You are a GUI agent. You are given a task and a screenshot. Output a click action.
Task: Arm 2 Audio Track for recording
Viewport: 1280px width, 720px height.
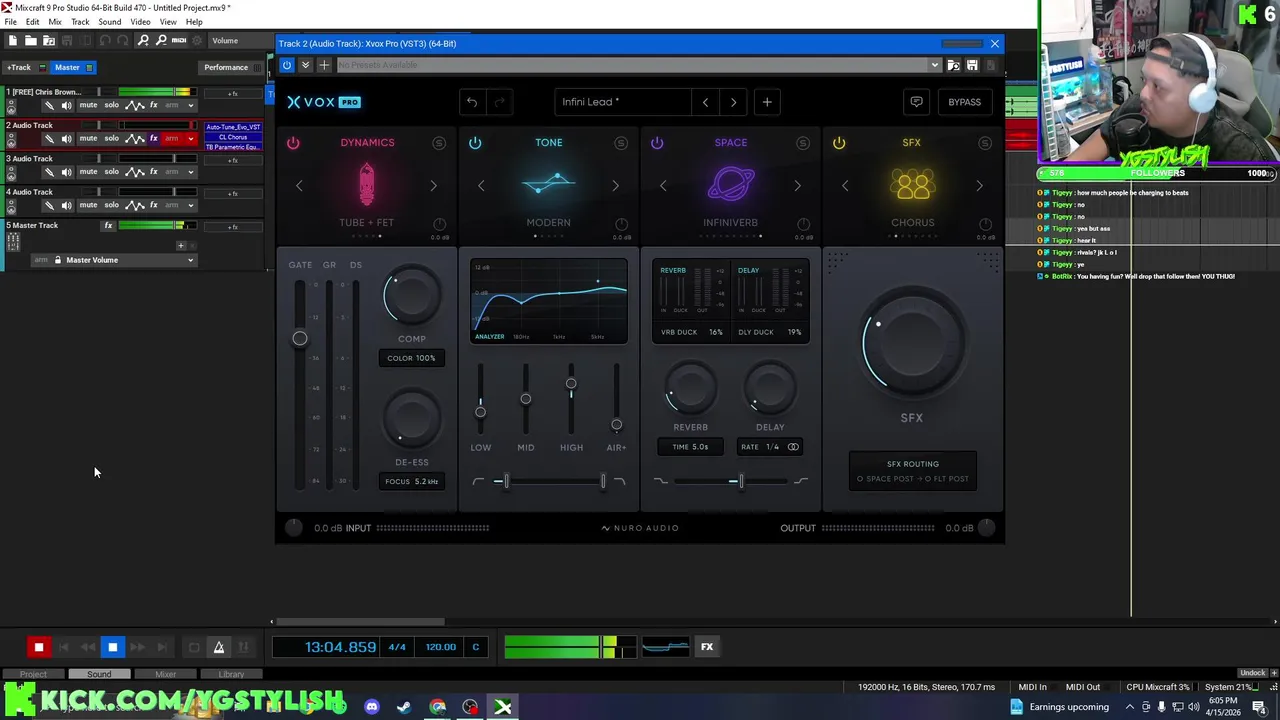point(171,138)
